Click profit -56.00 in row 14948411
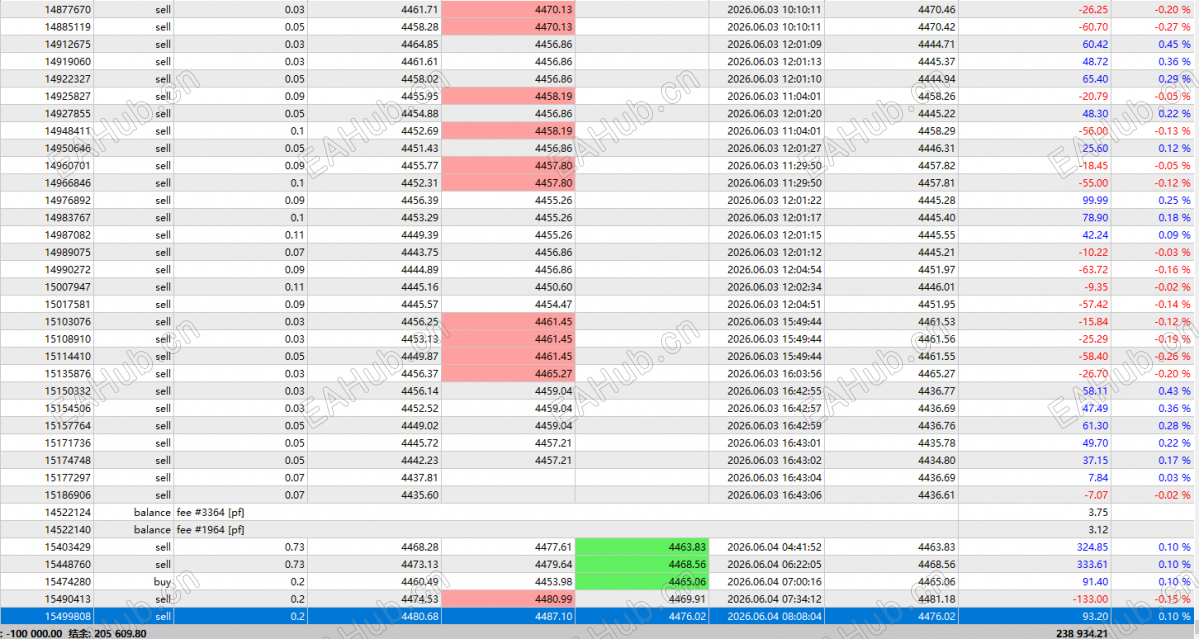Viewport: 1199px width, 639px height. [x=1093, y=131]
